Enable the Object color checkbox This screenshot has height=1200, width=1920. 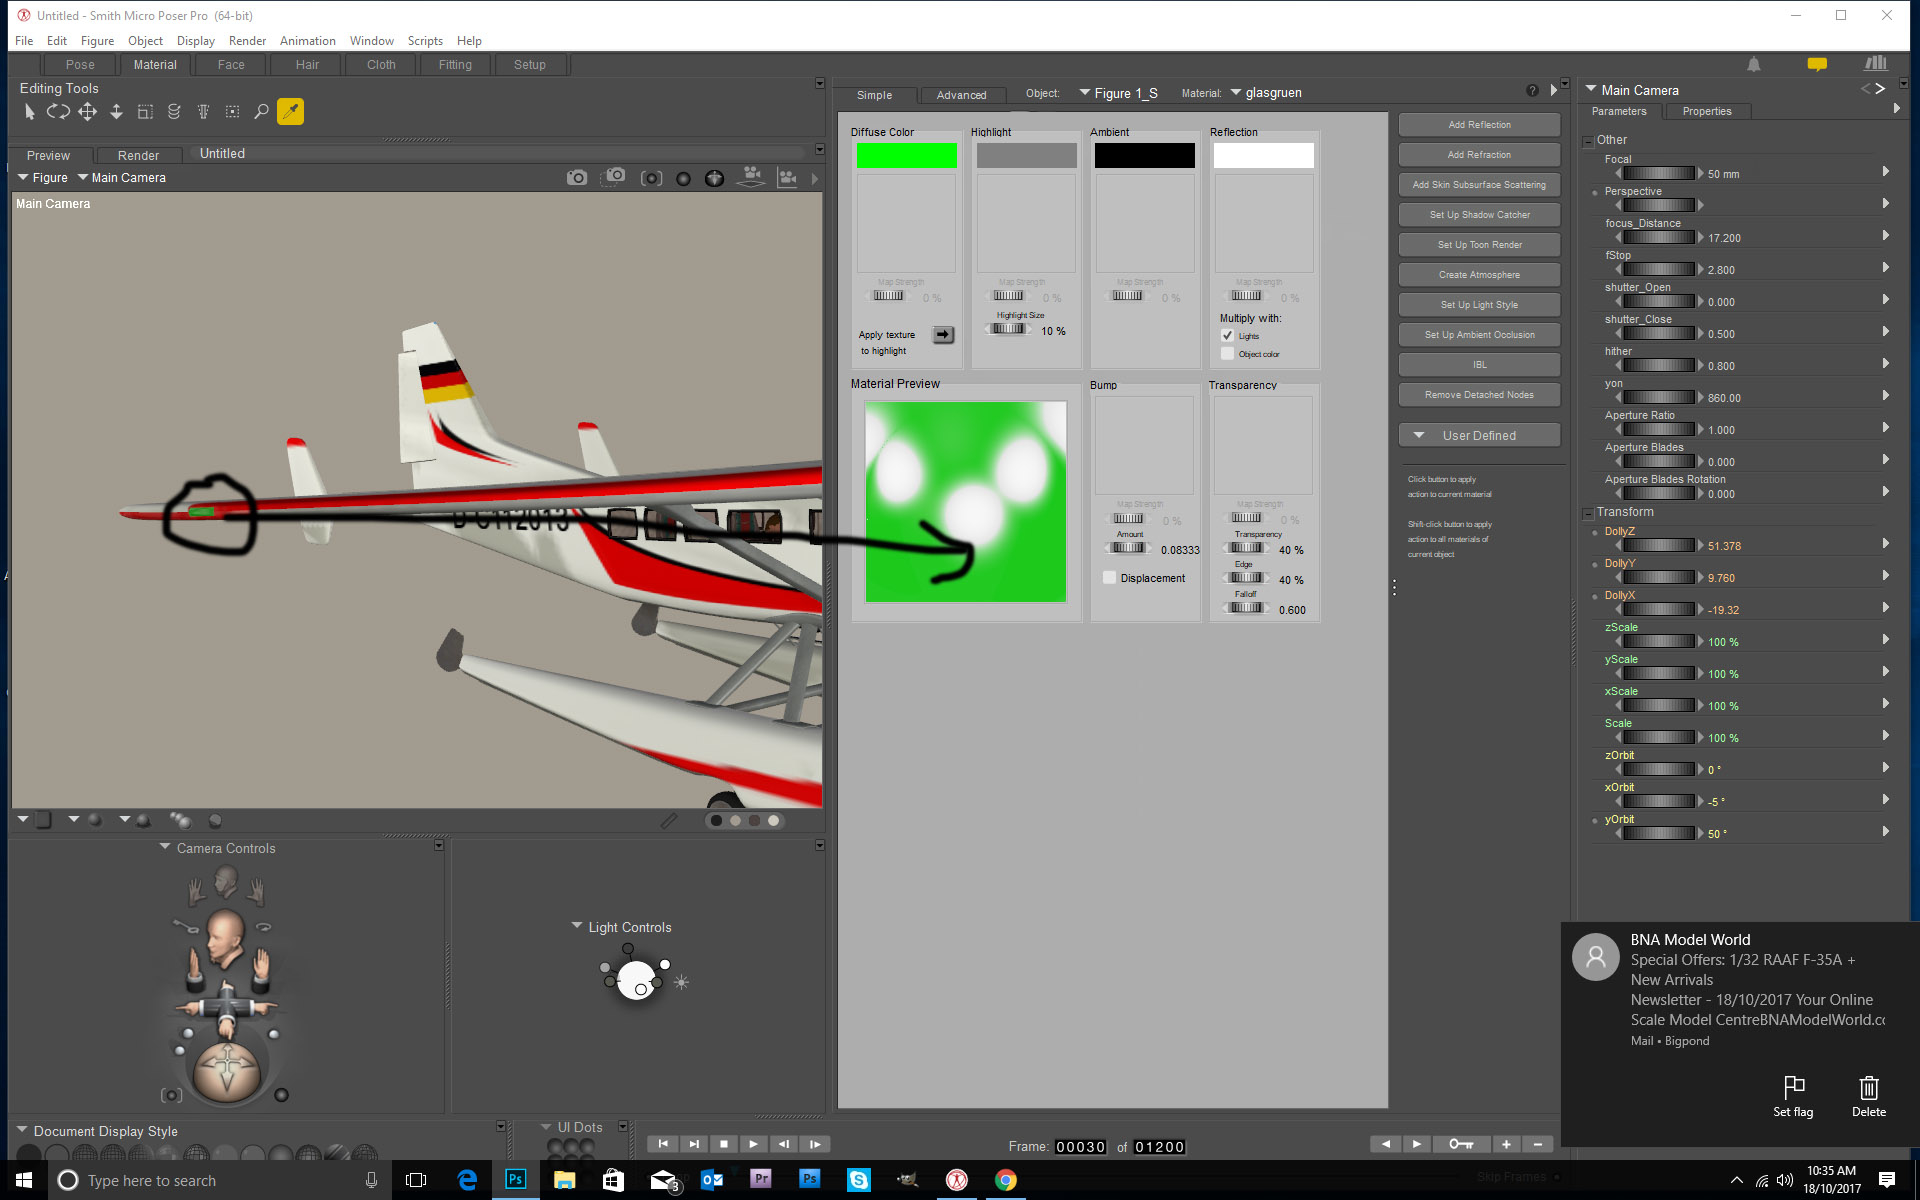coord(1228,354)
